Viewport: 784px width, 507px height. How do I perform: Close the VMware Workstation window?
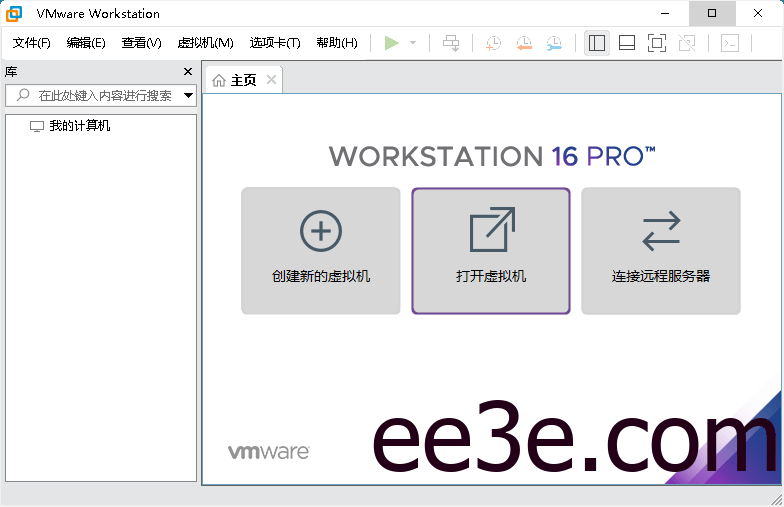pyautogui.click(x=758, y=14)
